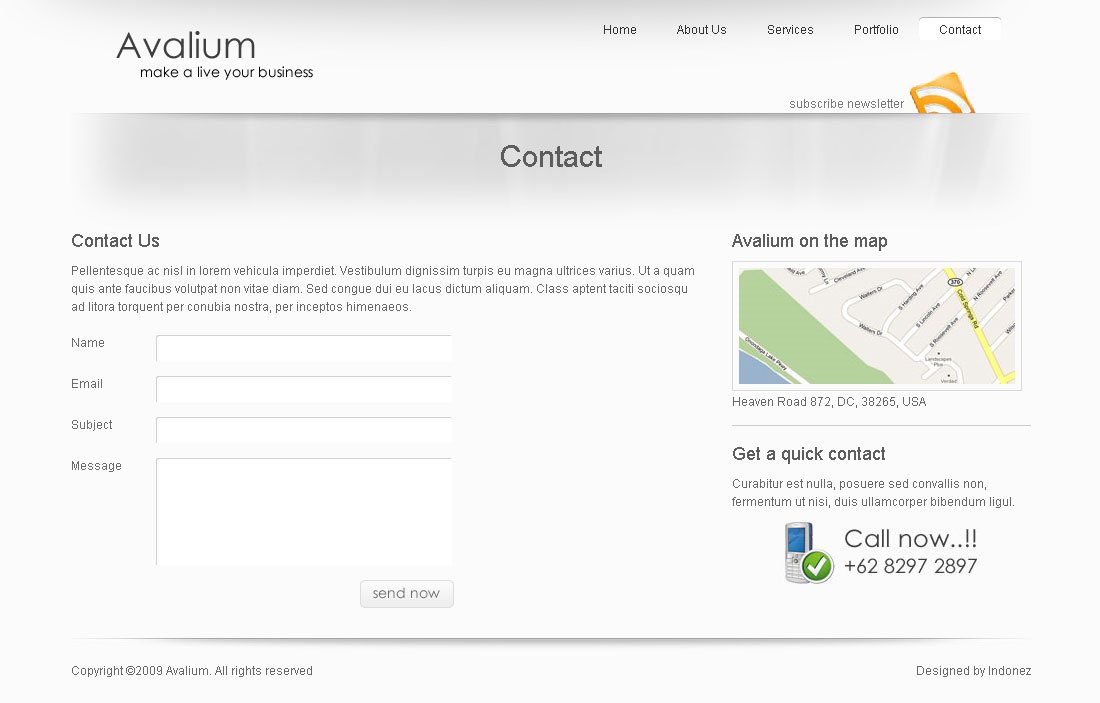The image size is (1100, 703).
Task: Open the Services navigation item
Action: [790, 30]
